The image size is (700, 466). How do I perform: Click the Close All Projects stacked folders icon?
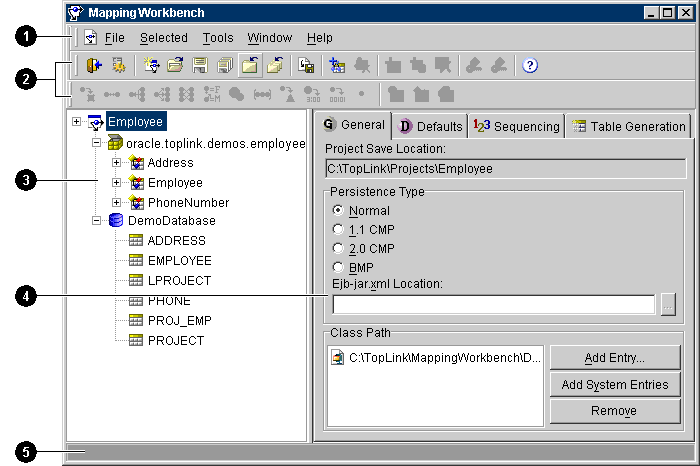(275, 66)
